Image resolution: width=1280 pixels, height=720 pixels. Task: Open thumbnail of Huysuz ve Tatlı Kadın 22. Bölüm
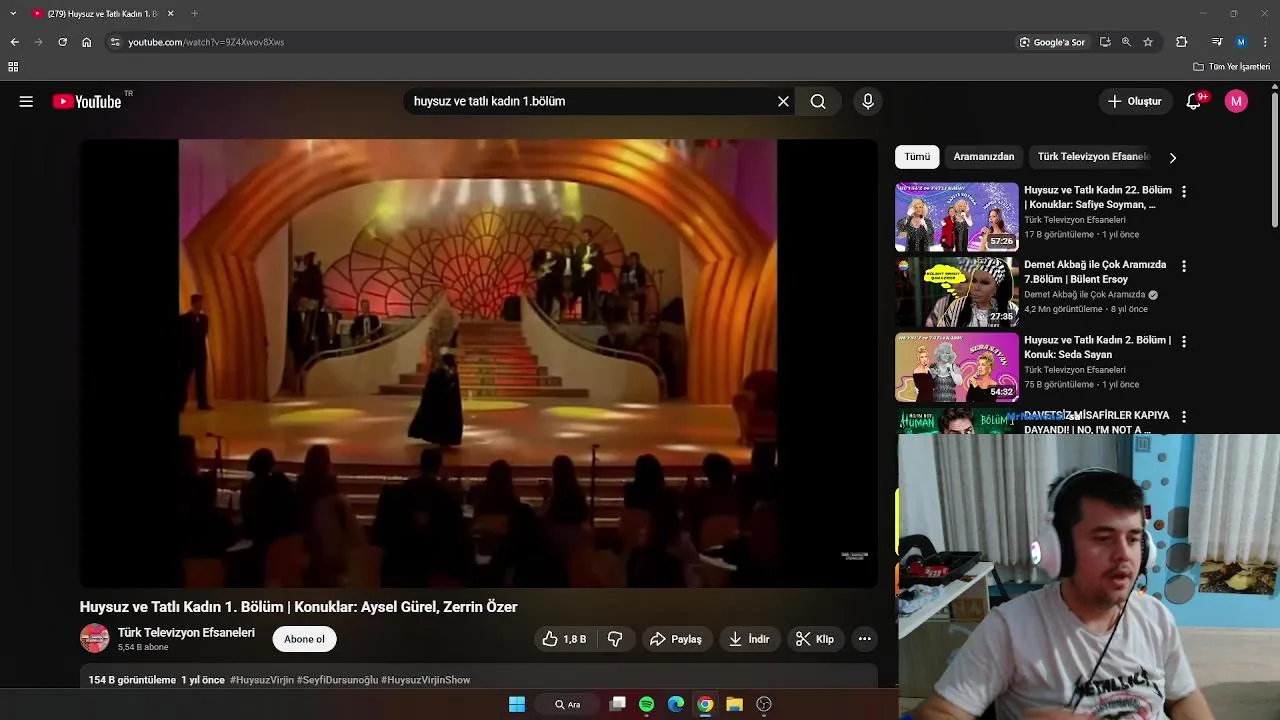tap(957, 217)
